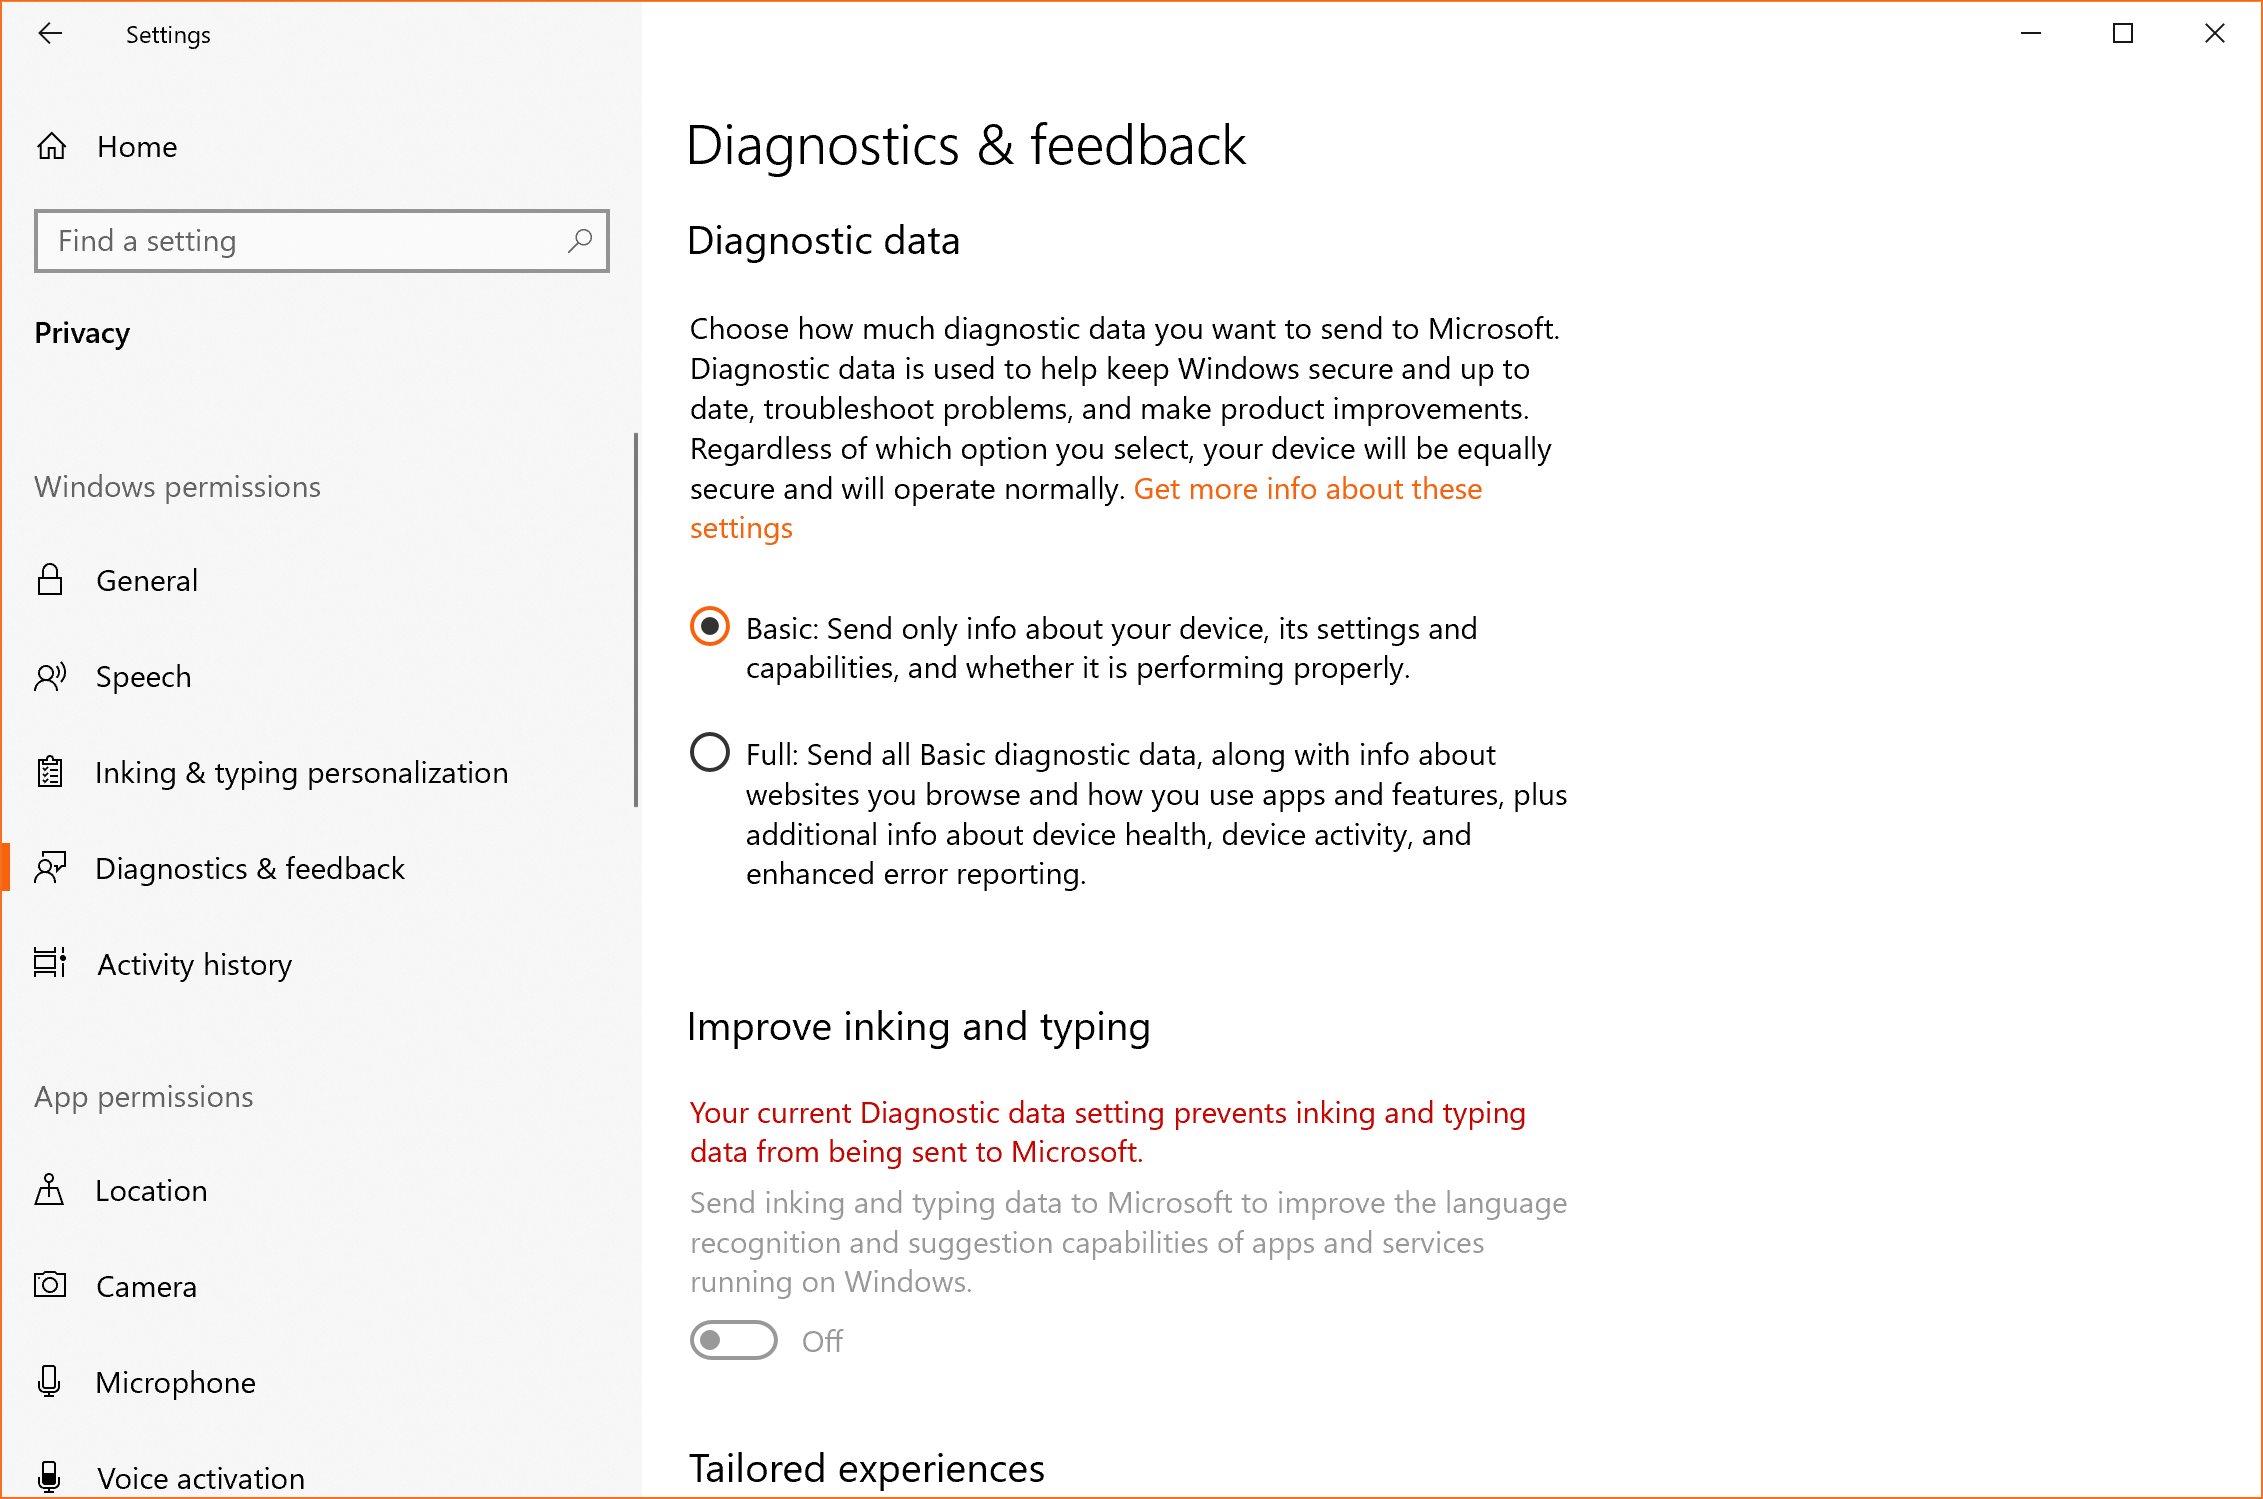Select the Full diagnostic data radio button
This screenshot has height=1499, width=2263.
(710, 752)
